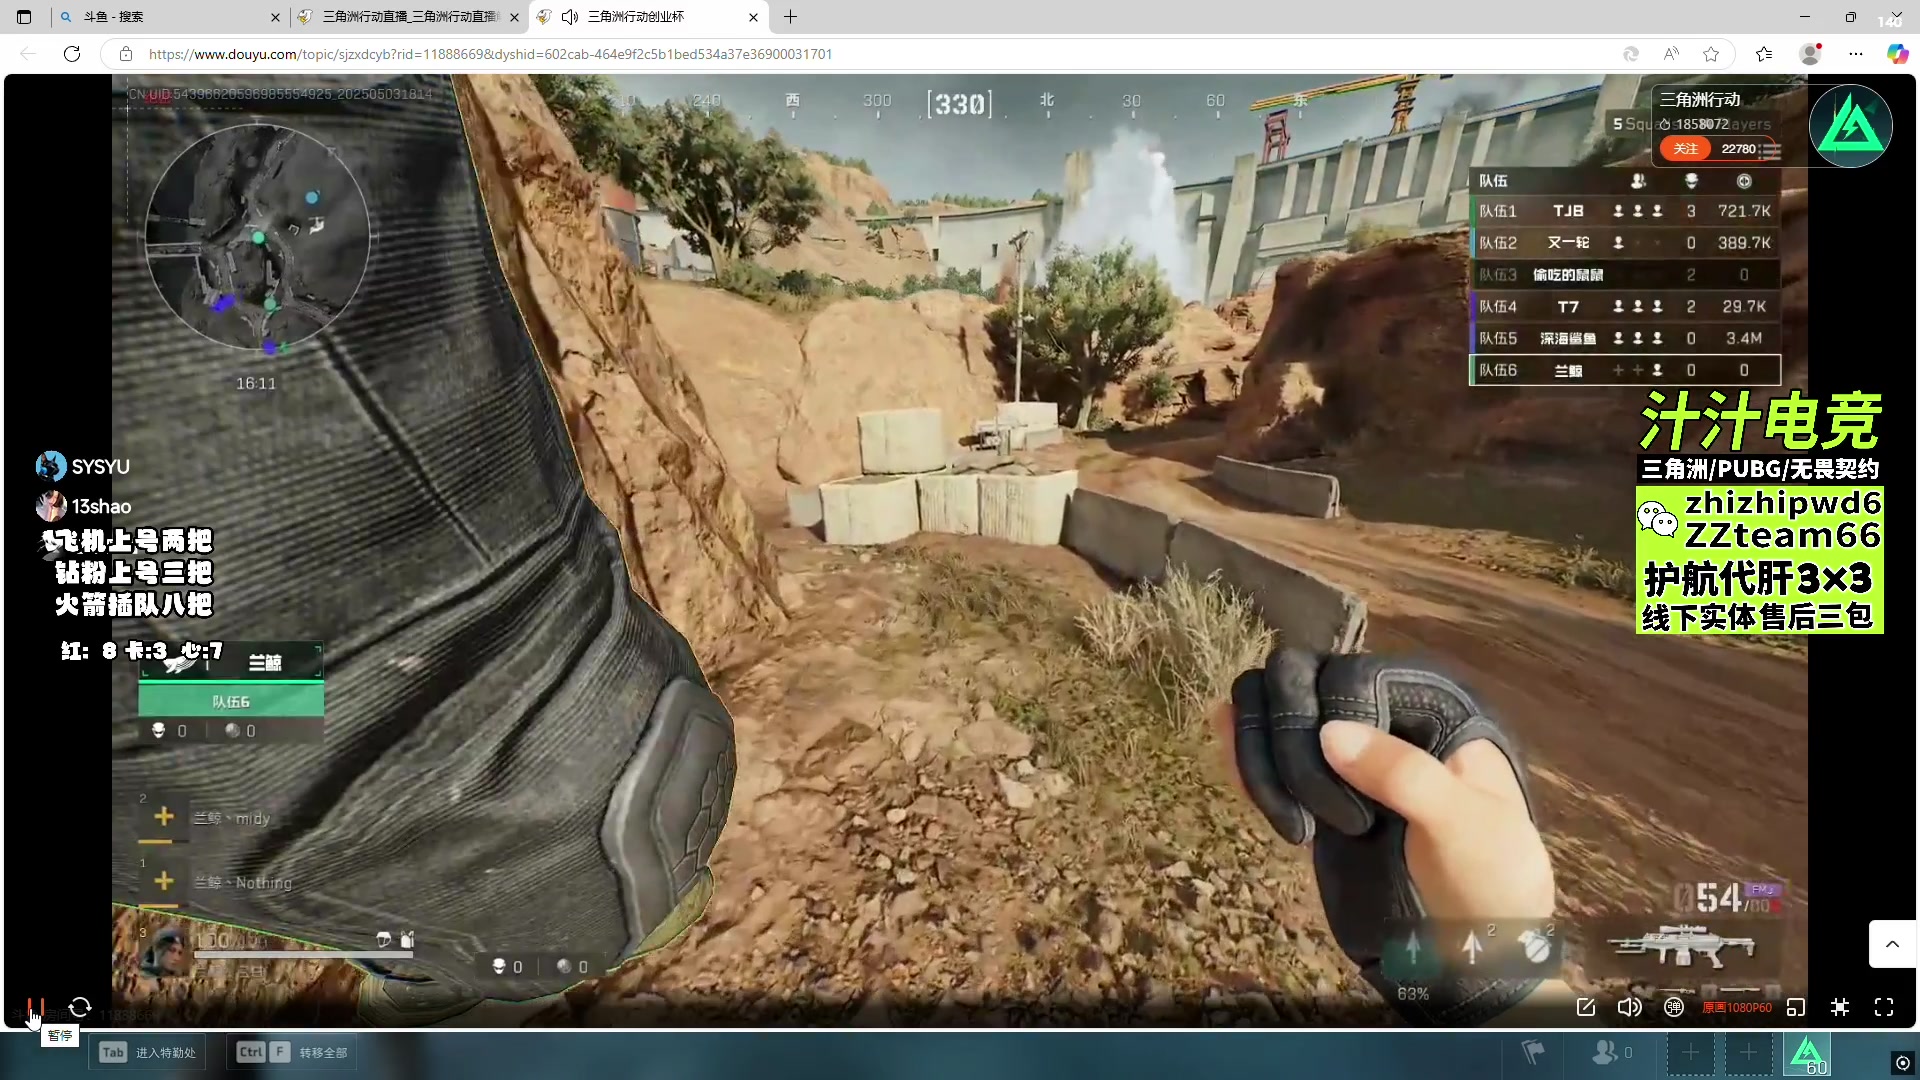
Task: Go back to previous page
Action: 28,54
